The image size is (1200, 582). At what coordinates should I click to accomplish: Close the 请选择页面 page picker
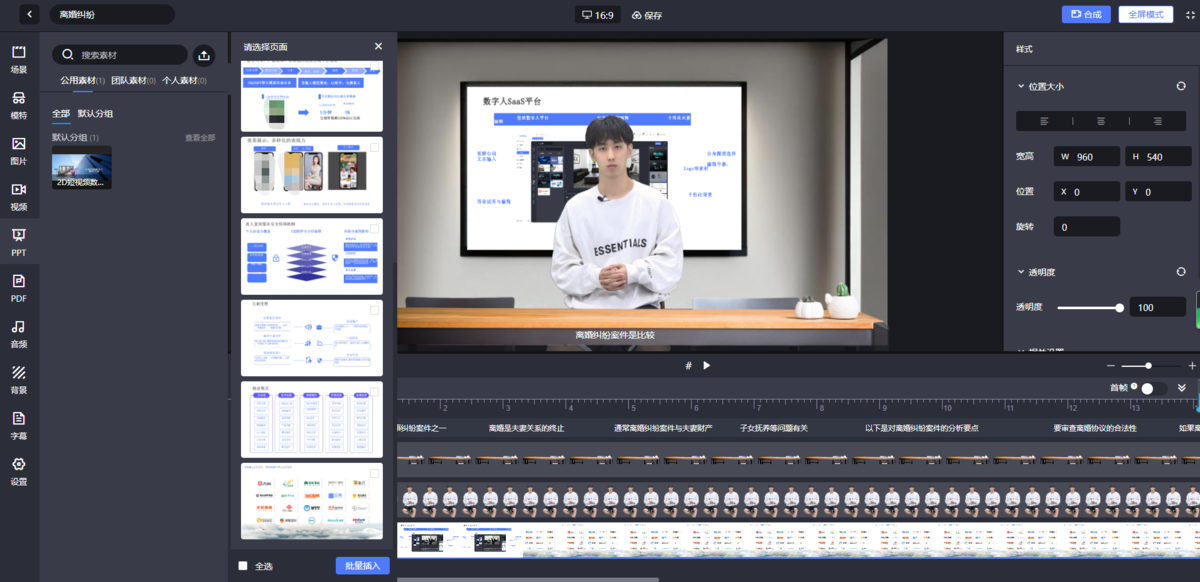tap(378, 46)
